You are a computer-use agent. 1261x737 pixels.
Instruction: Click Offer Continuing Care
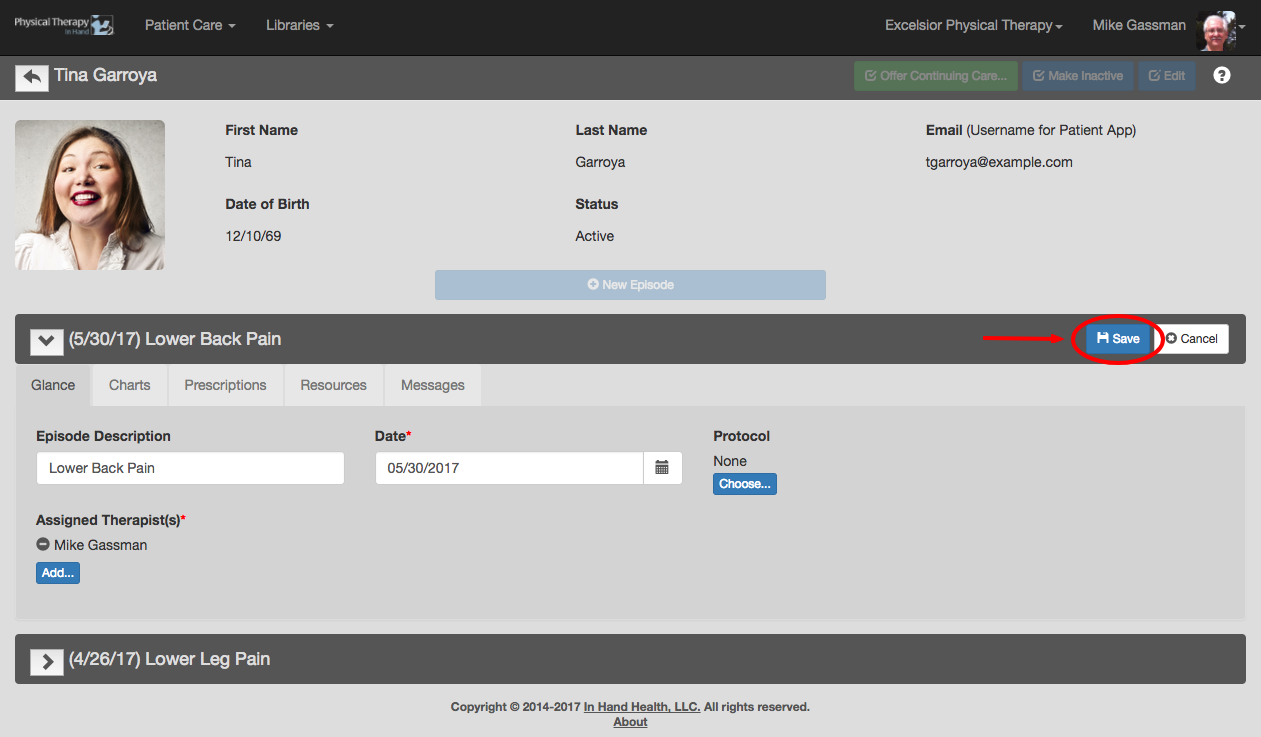pos(935,75)
